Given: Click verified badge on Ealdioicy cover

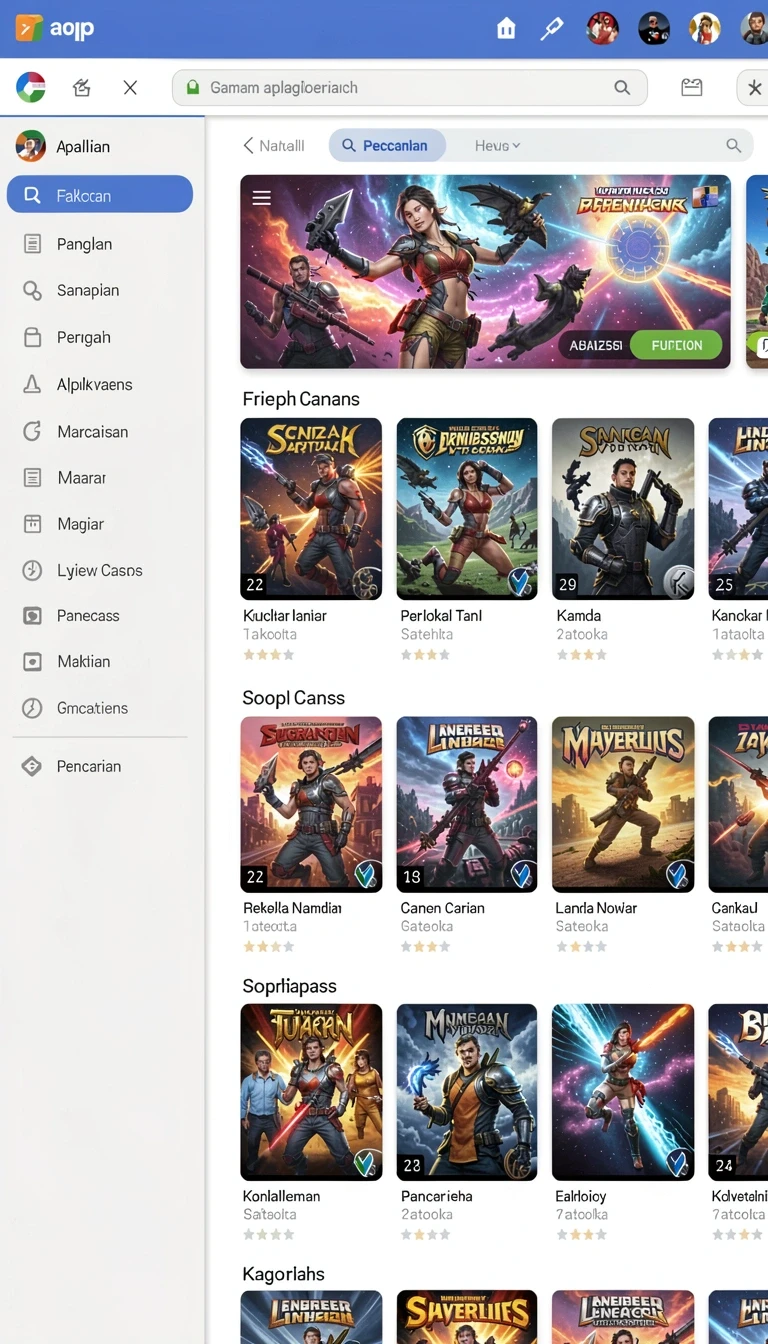Looking at the screenshot, I should [678, 1163].
